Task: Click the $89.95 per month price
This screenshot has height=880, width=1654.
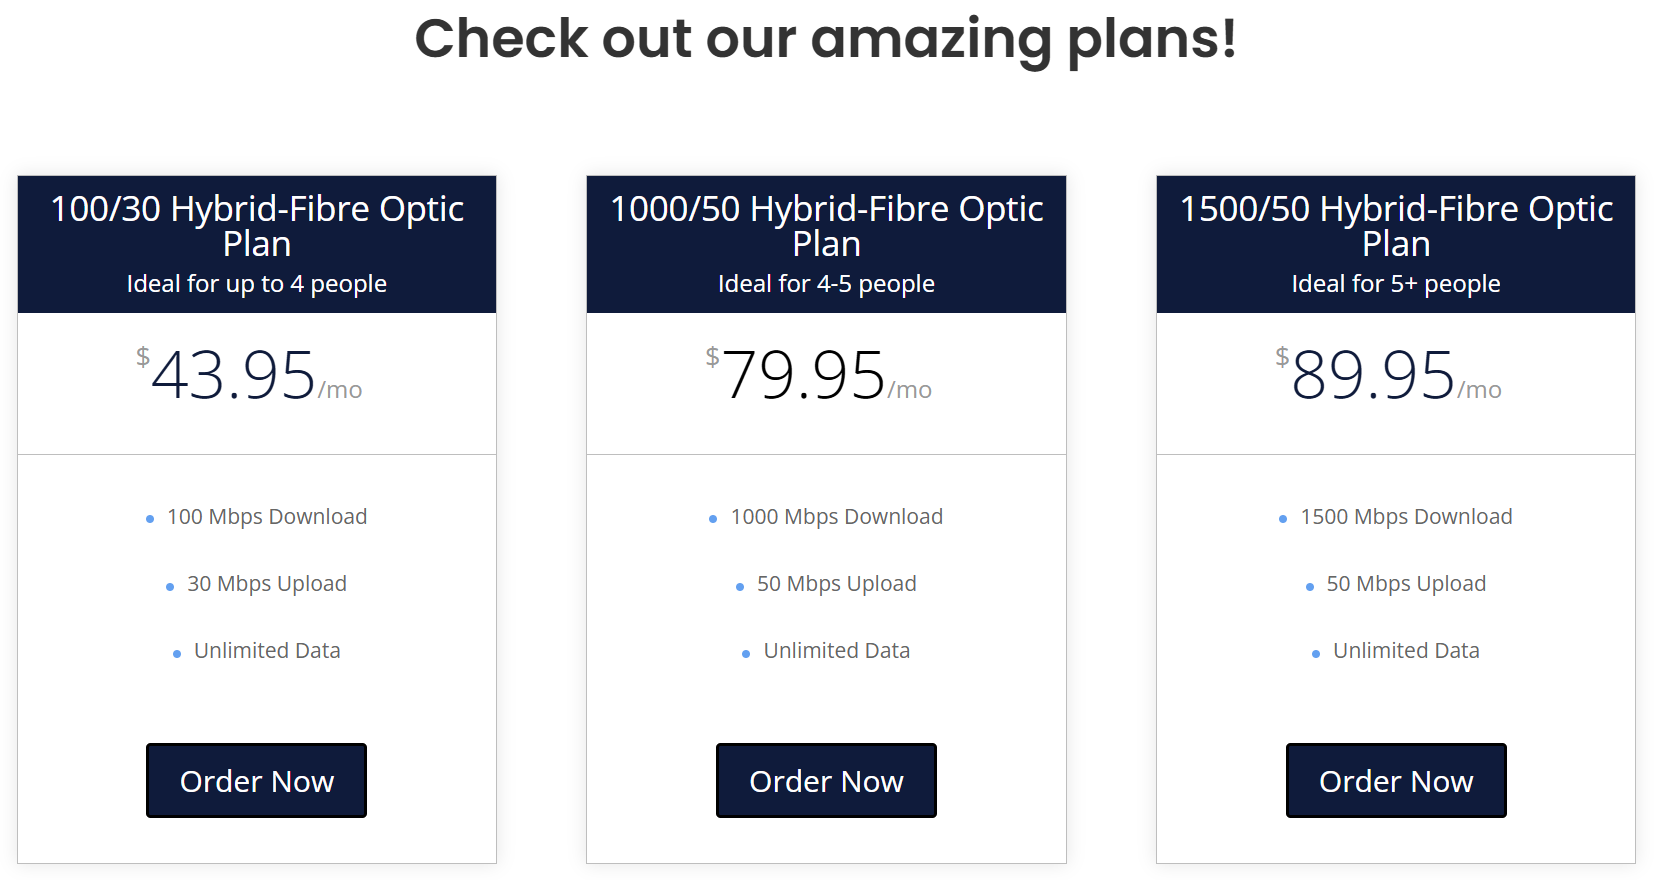Action: [x=1388, y=375]
